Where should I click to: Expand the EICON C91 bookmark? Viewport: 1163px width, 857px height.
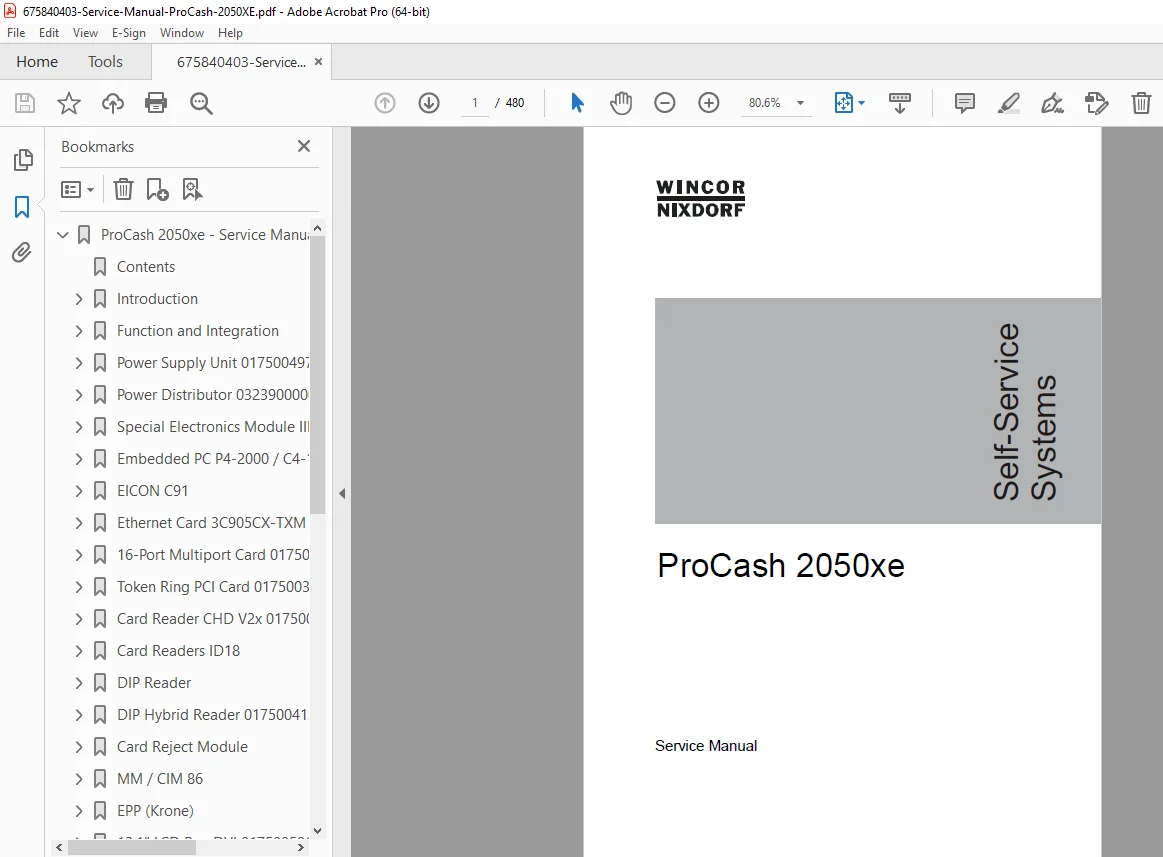tap(79, 490)
